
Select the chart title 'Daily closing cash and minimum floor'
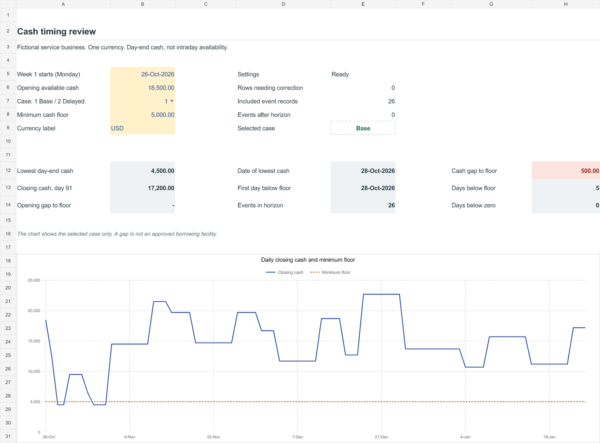click(308, 260)
